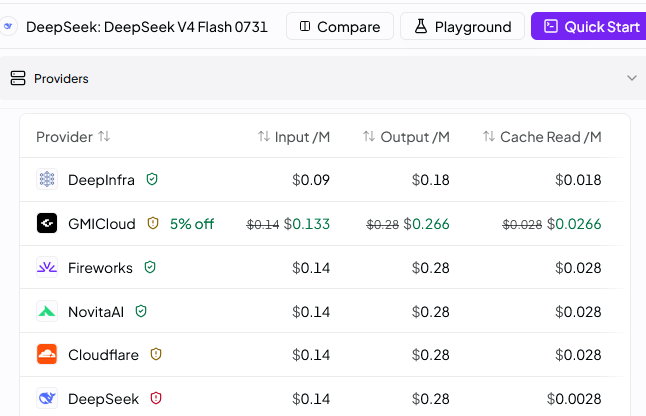Click the DeepInfra provider logo icon

tap(47, 179)
